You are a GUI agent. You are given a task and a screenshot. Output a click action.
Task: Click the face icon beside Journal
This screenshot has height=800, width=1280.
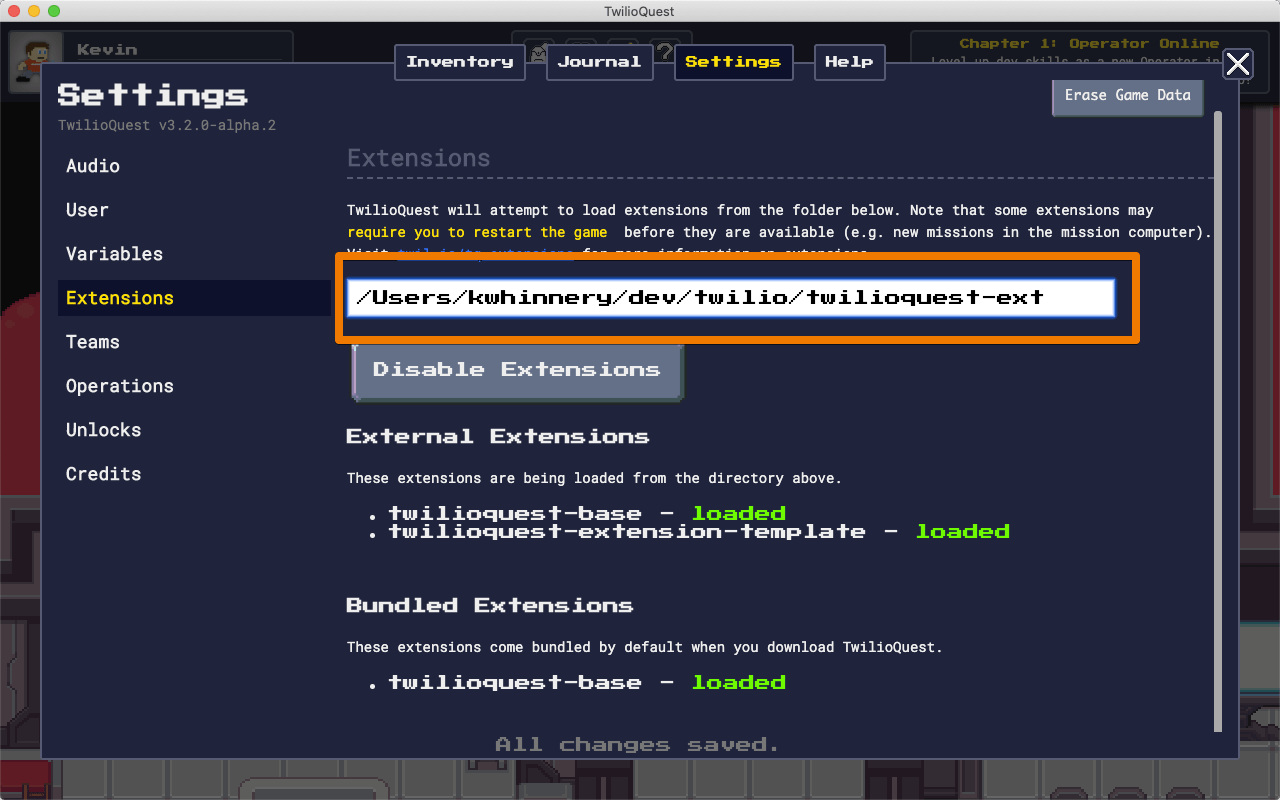point(538,53)
